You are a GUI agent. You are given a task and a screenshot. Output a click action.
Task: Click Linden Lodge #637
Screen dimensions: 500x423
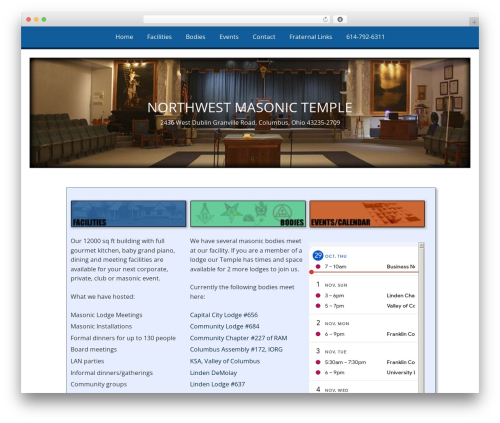[217, 384]
